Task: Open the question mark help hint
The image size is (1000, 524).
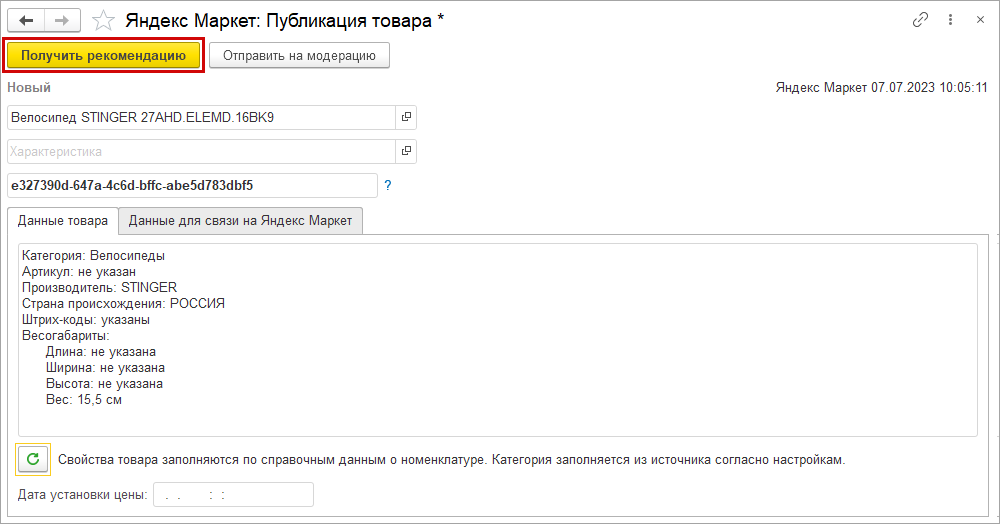Action: tap(388, 186)
